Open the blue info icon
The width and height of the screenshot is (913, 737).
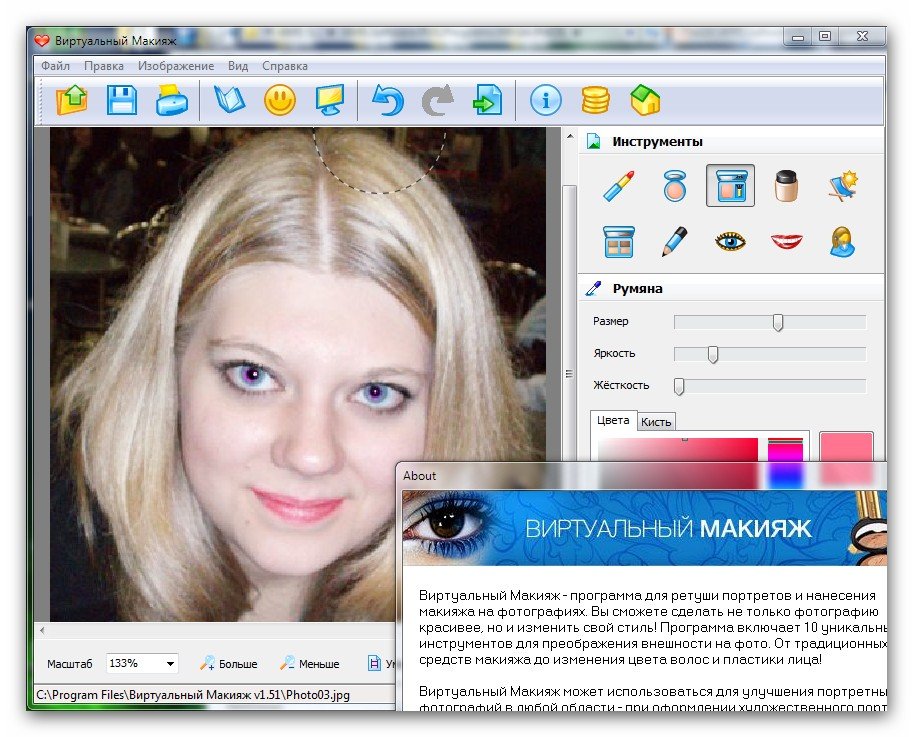545,100
